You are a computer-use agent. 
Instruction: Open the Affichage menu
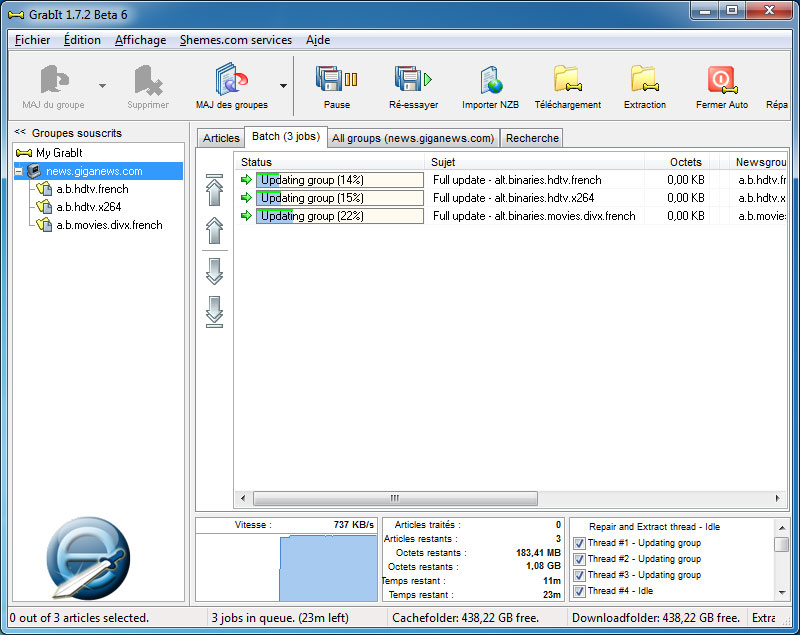(x=140, y=40)
